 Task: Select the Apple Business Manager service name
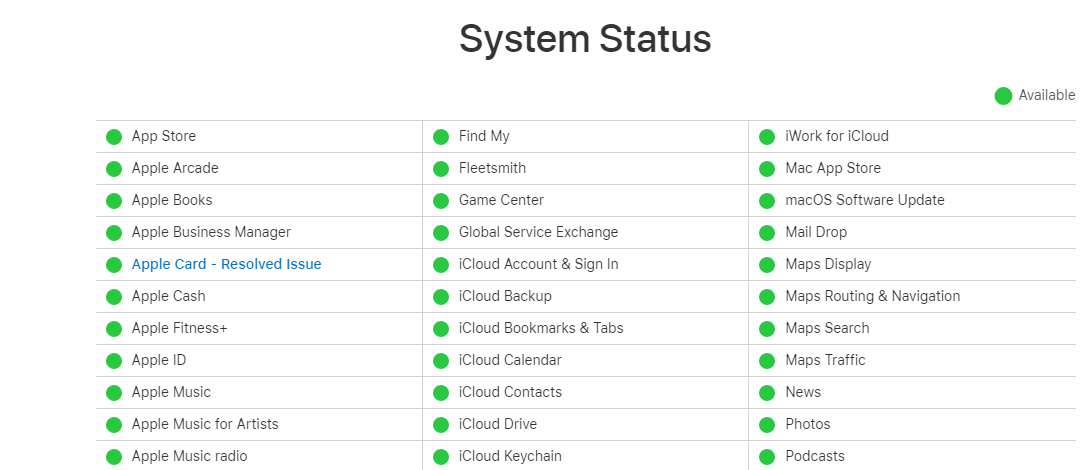click(x=211, y=232)
